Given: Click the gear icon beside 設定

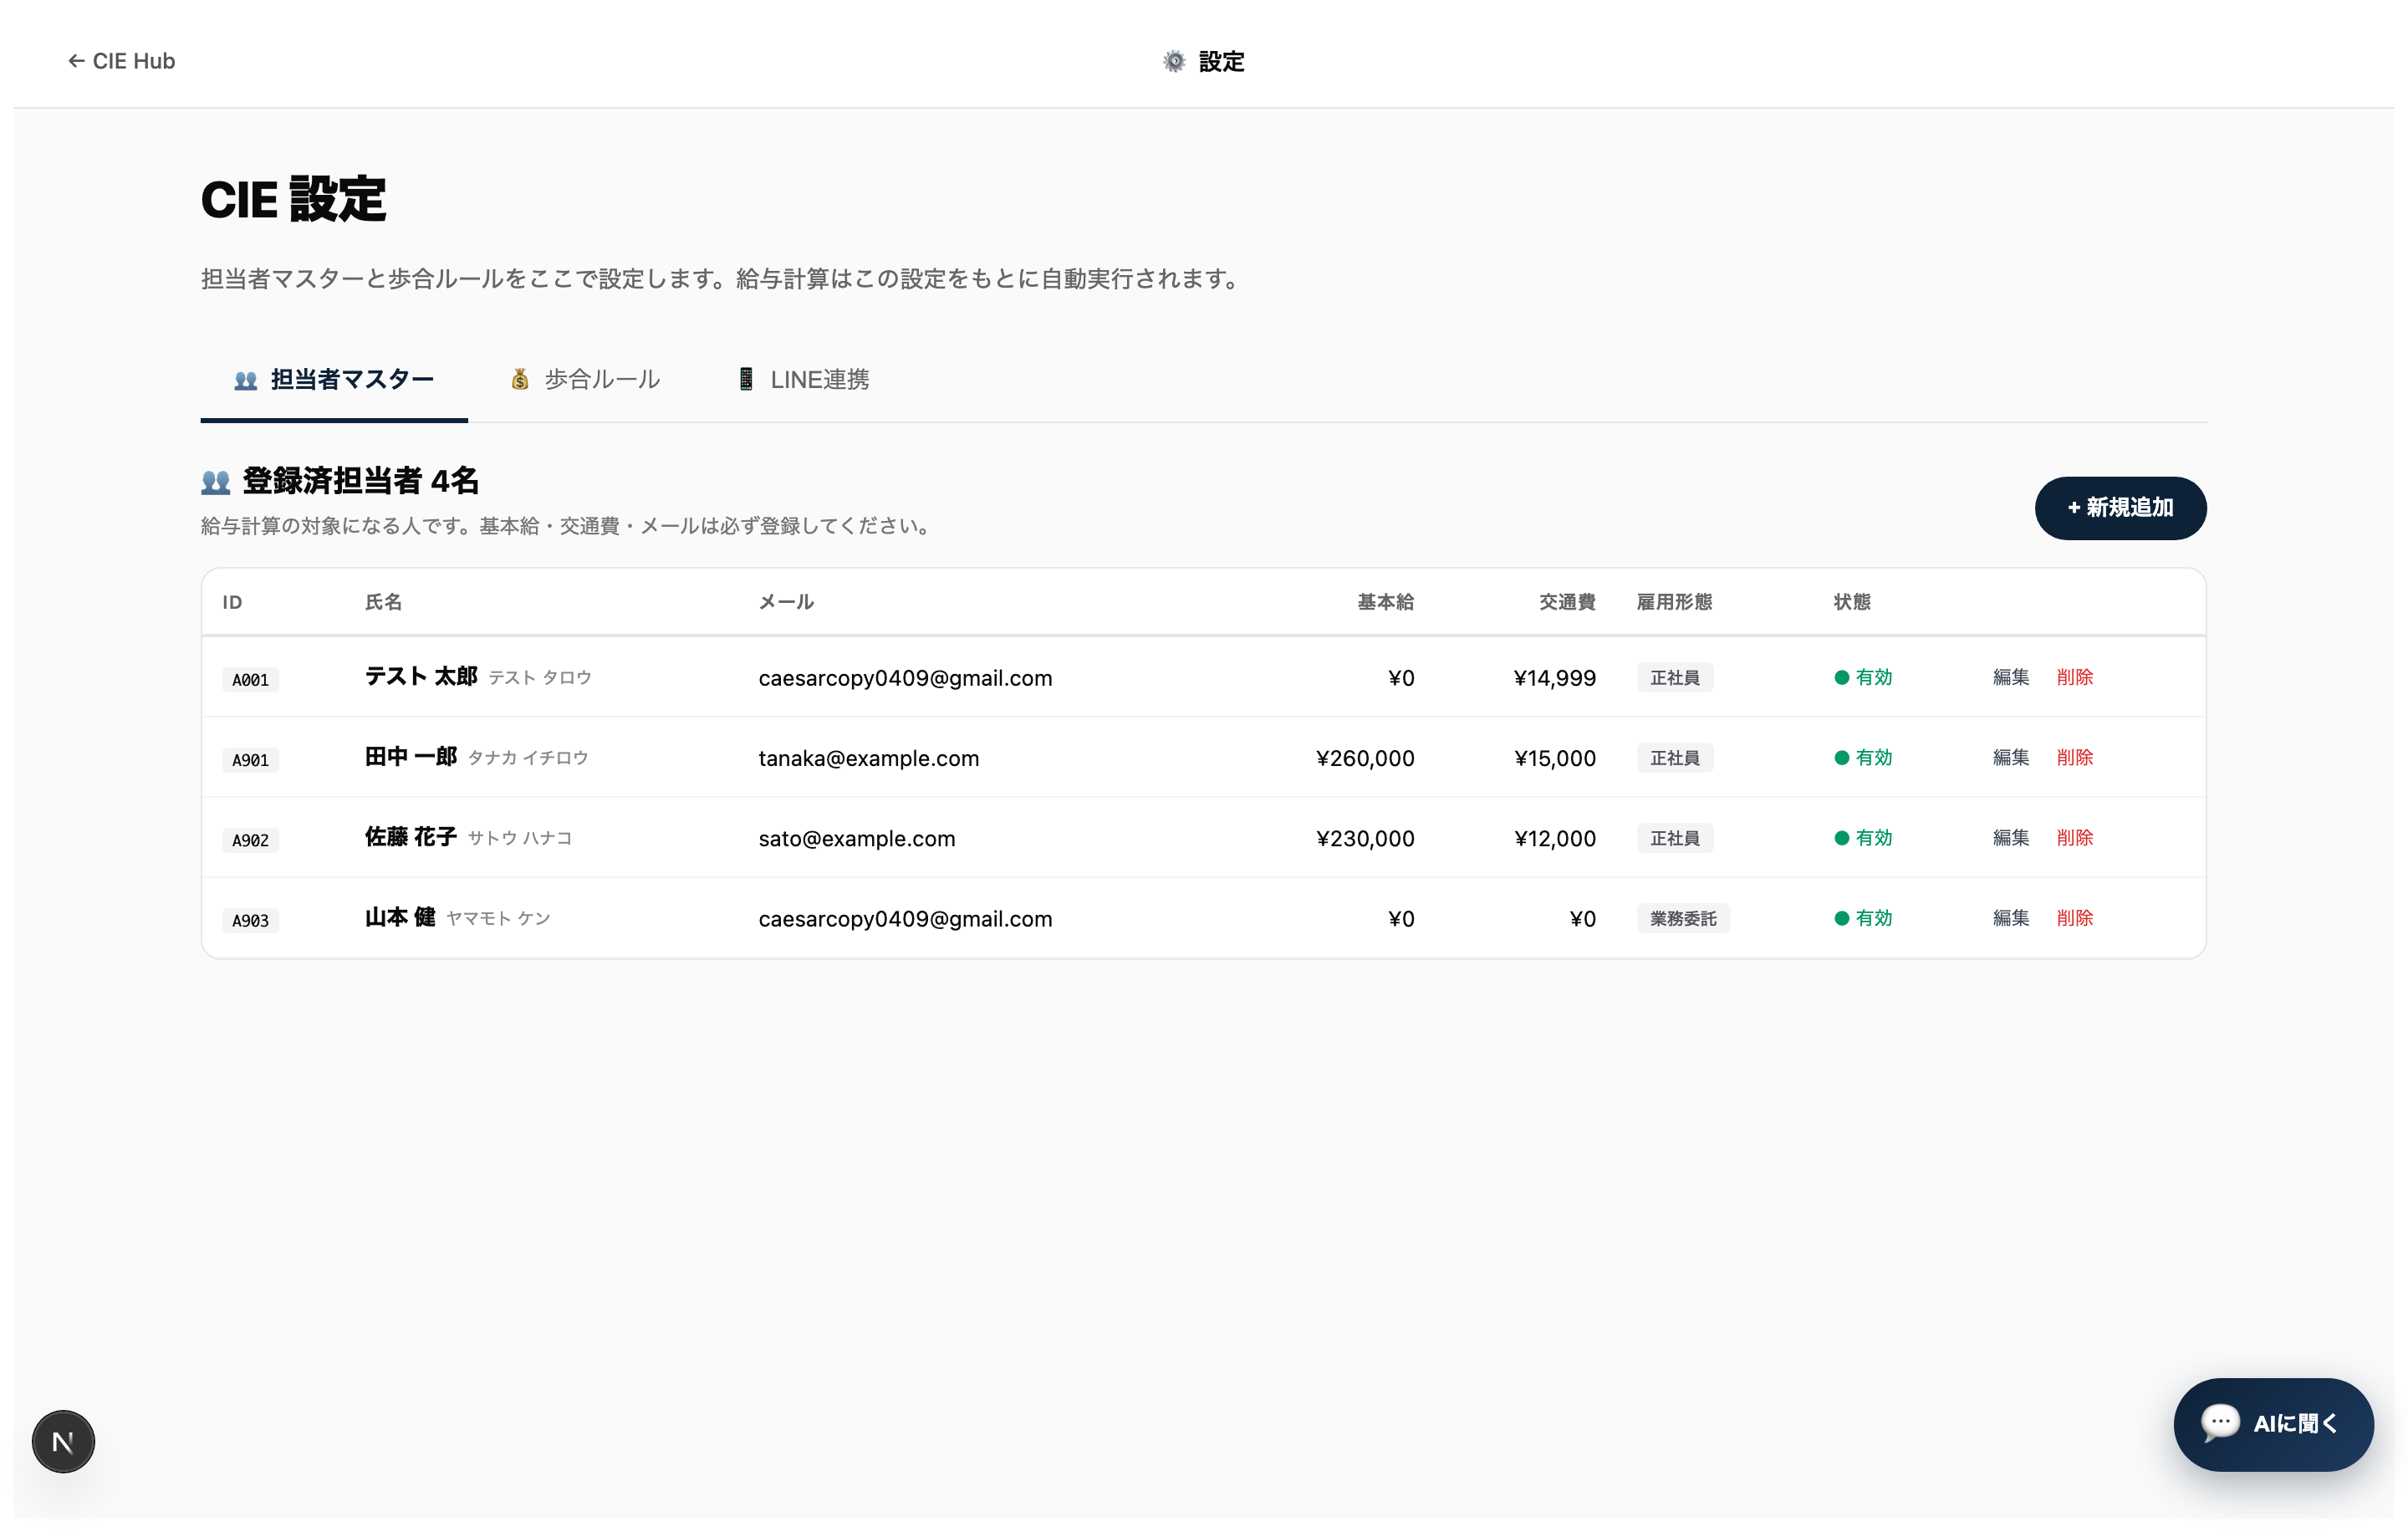Looking at the screenshot, I should pos(1174,61).
